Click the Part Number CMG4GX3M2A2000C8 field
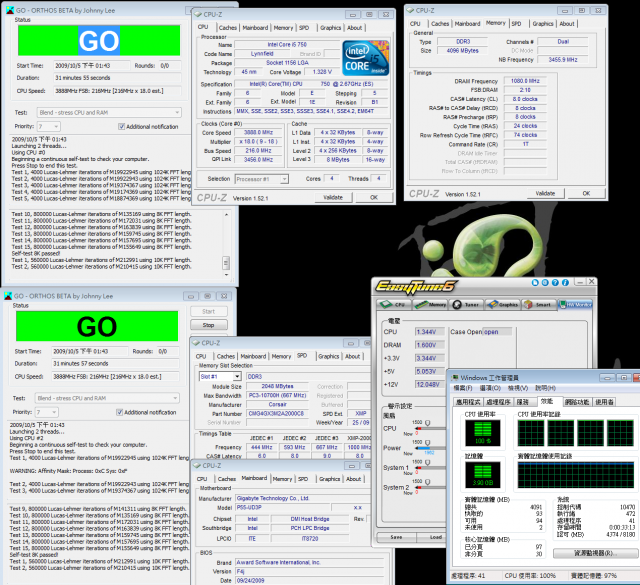Viewport: 640px width, 585px height. [x=277, y=414]
